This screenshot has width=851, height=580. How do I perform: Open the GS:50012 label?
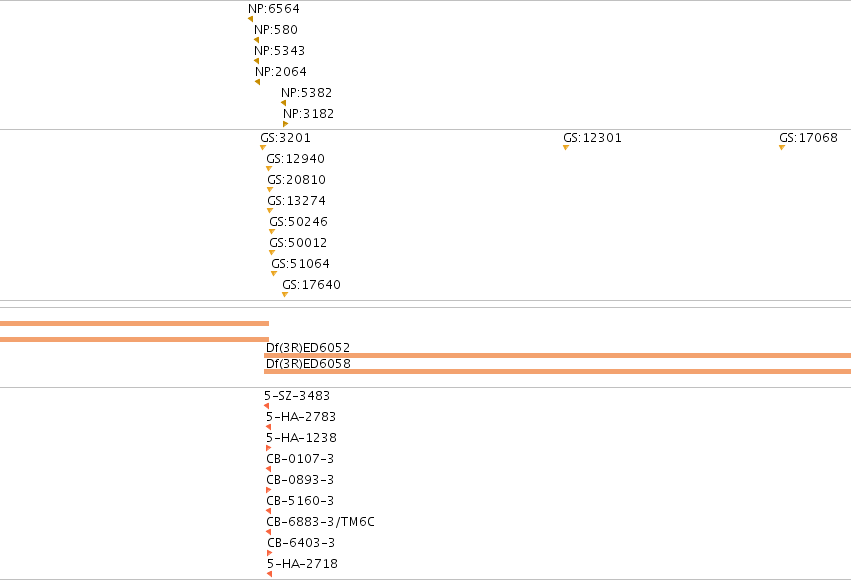(299, 243)
